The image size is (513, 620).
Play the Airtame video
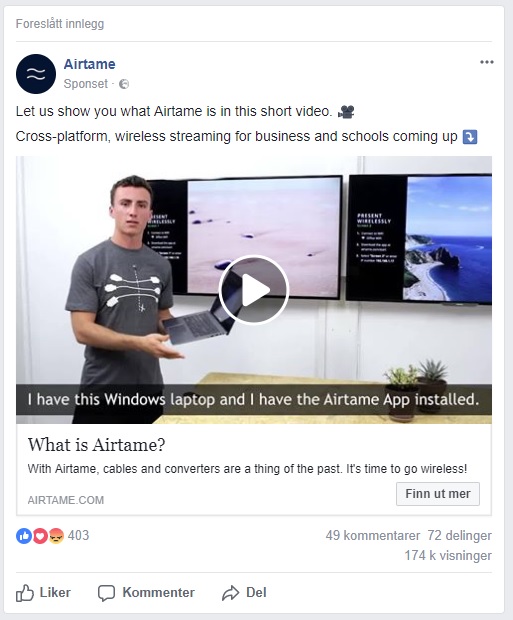point(254,290)
